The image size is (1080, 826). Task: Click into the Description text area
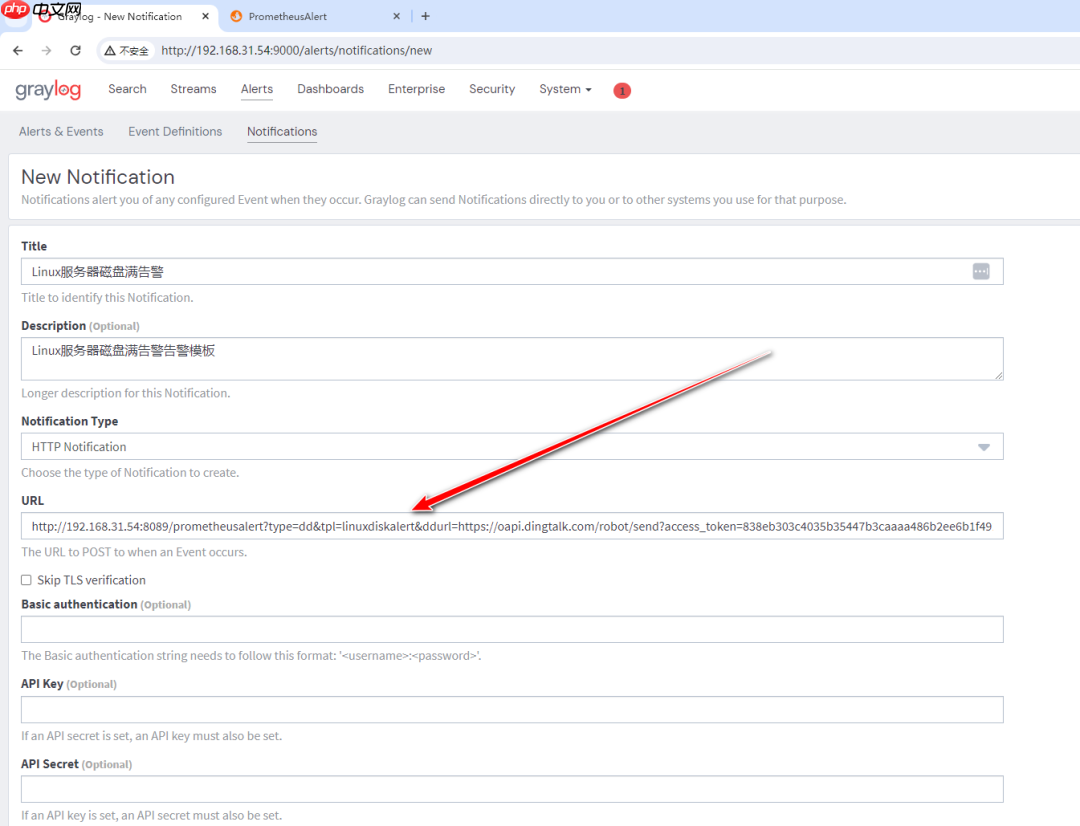pos(512,358)
